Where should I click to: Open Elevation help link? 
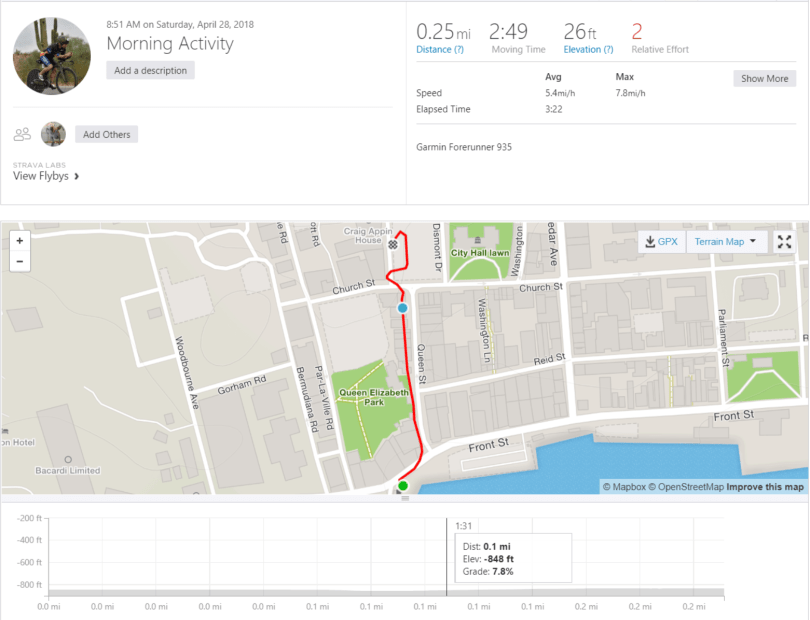588,49
